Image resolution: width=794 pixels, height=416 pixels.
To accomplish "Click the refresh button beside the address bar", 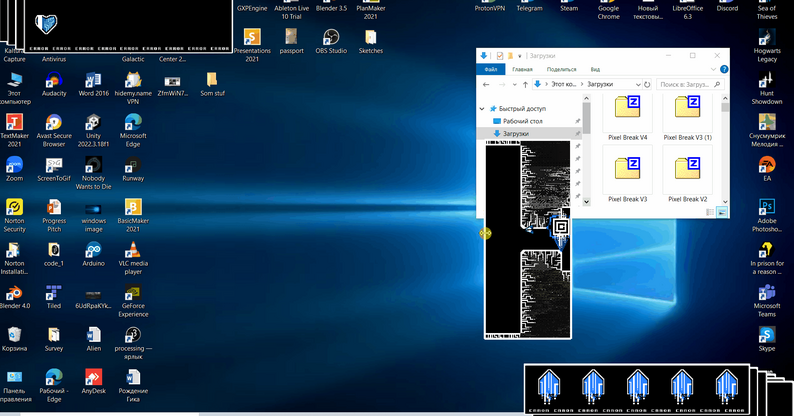I will click(x=649, y=85).
